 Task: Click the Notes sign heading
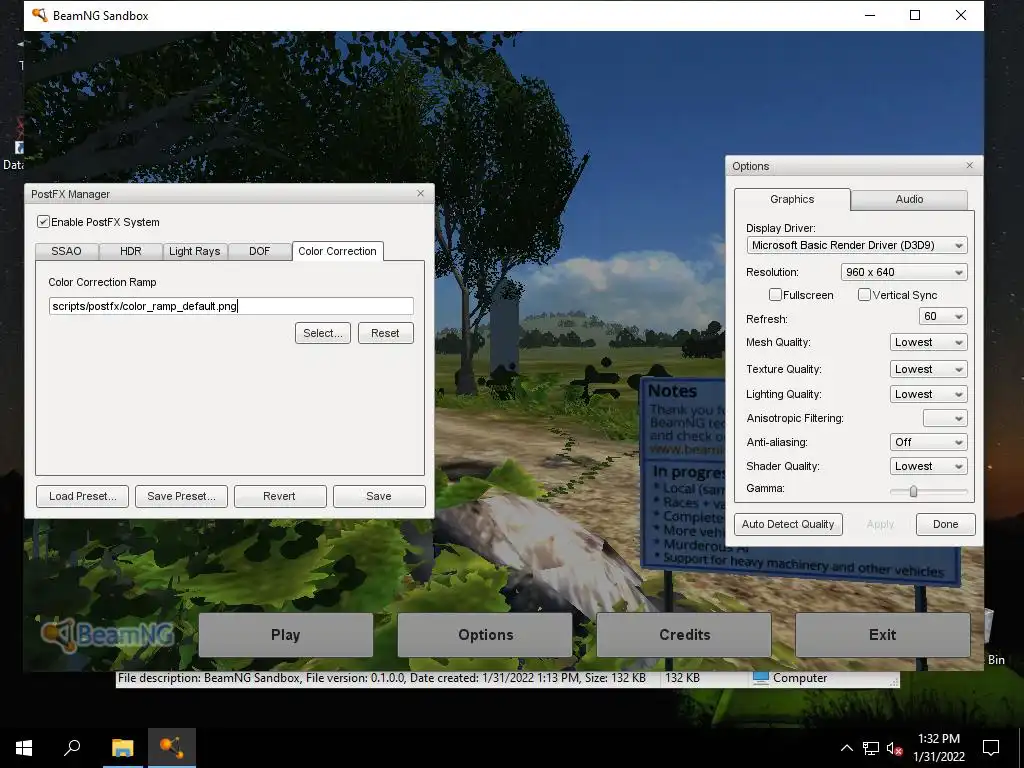tap(672, 391)
